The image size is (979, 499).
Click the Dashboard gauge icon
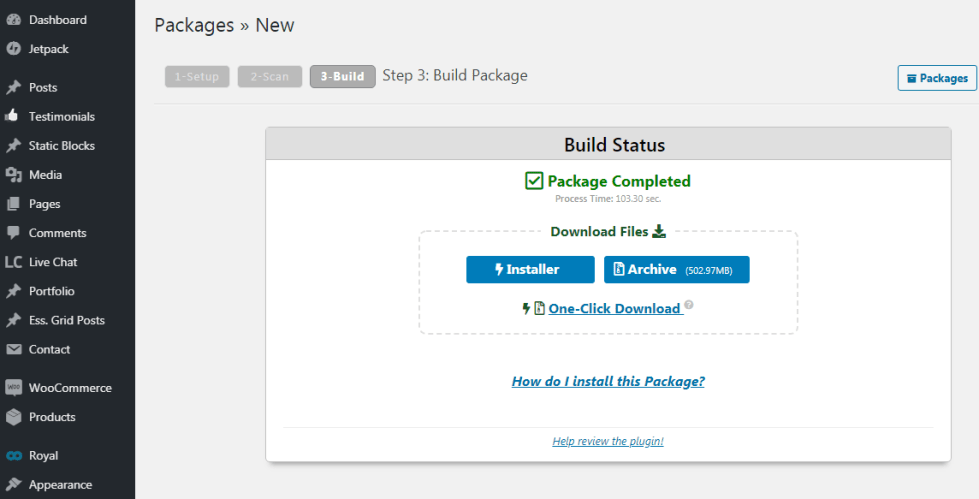coord(14,20)
